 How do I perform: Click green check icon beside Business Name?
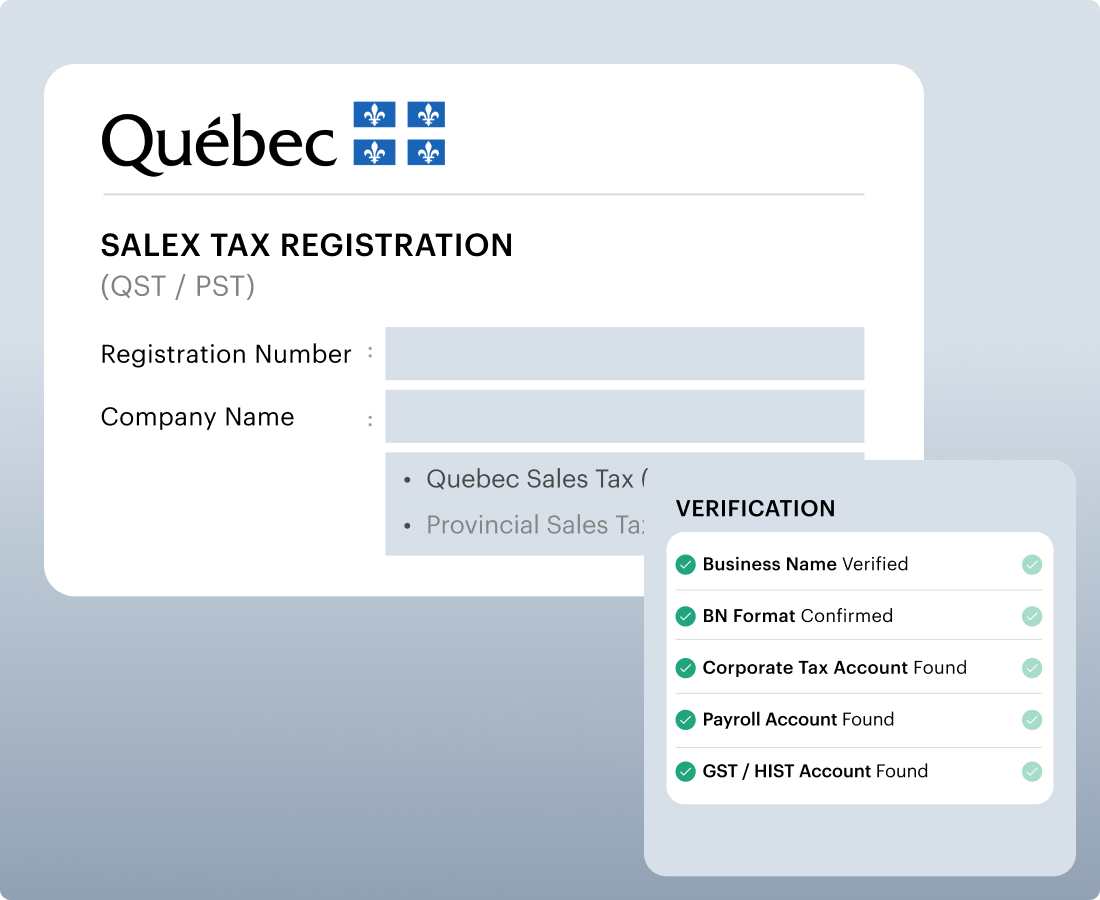pyautogui.click(x=685, y=565)
